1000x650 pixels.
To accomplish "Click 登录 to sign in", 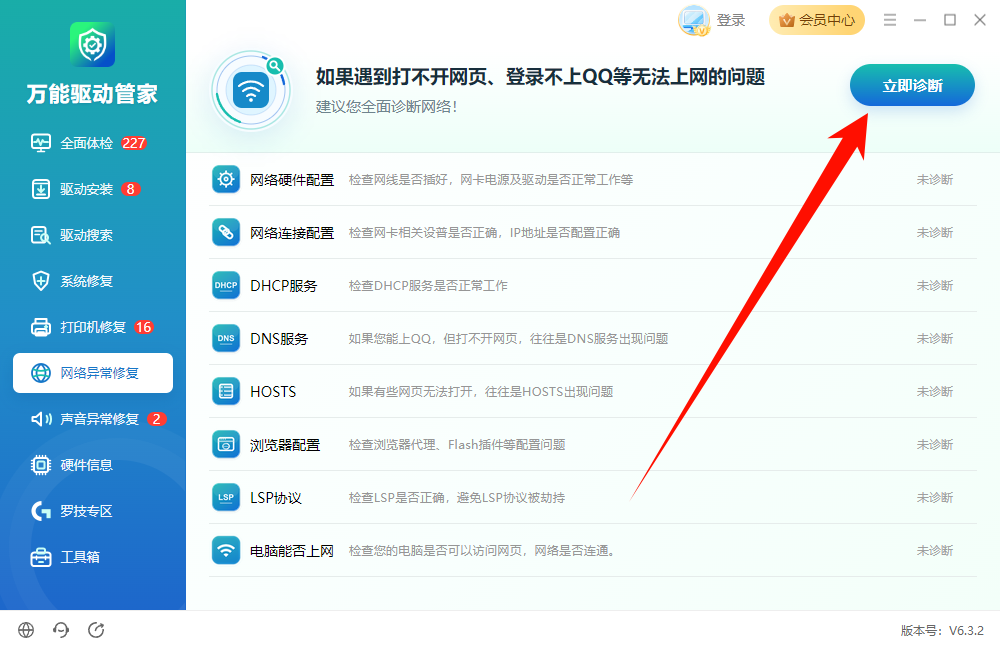I will [x=730, y=20].
